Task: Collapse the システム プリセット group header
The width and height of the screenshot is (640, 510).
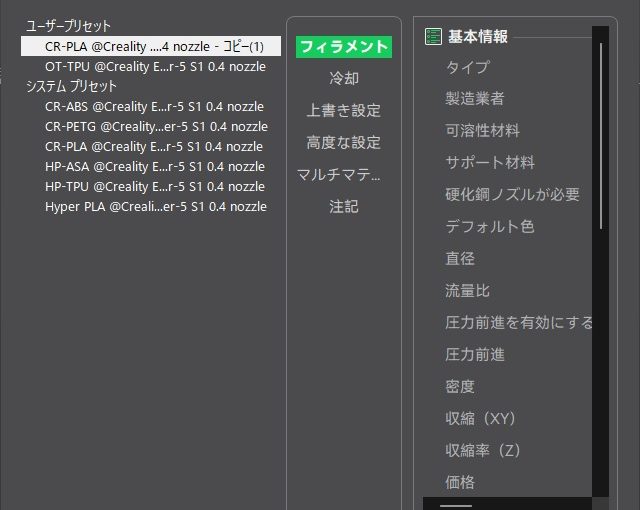Action: pos(72,86)
